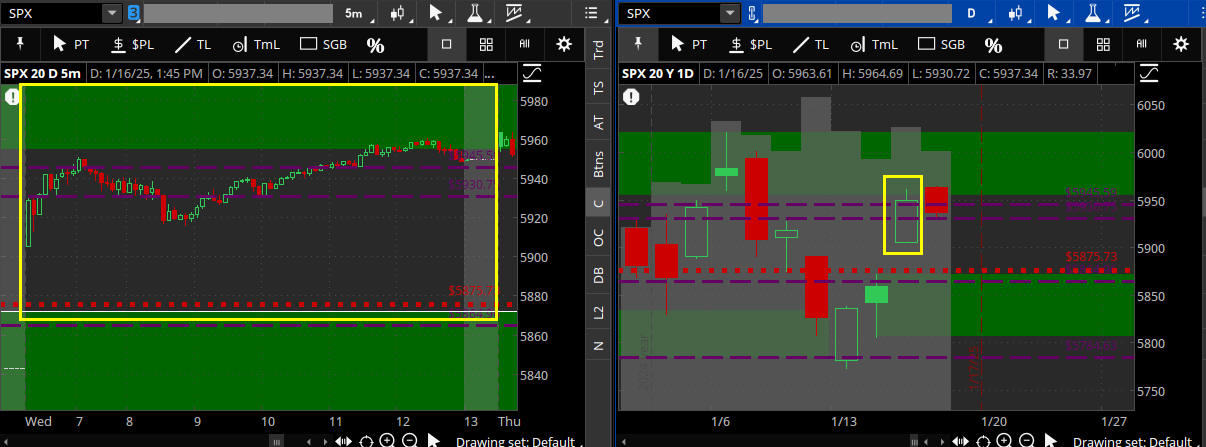The width and height of the screenshot is (1206, 447).
Task: Open chart settings gear in right chart
Action: click(x=1181, y=45)
